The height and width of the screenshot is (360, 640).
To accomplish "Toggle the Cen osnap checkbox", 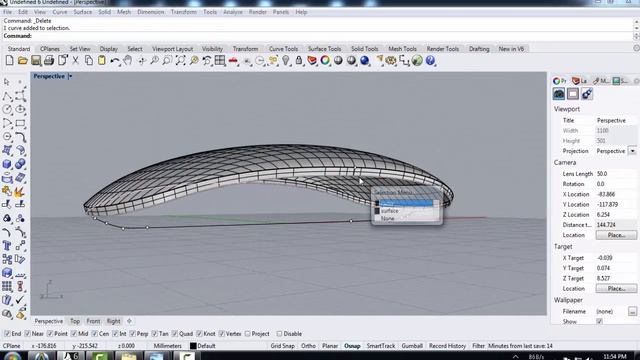I will [95, 334].
